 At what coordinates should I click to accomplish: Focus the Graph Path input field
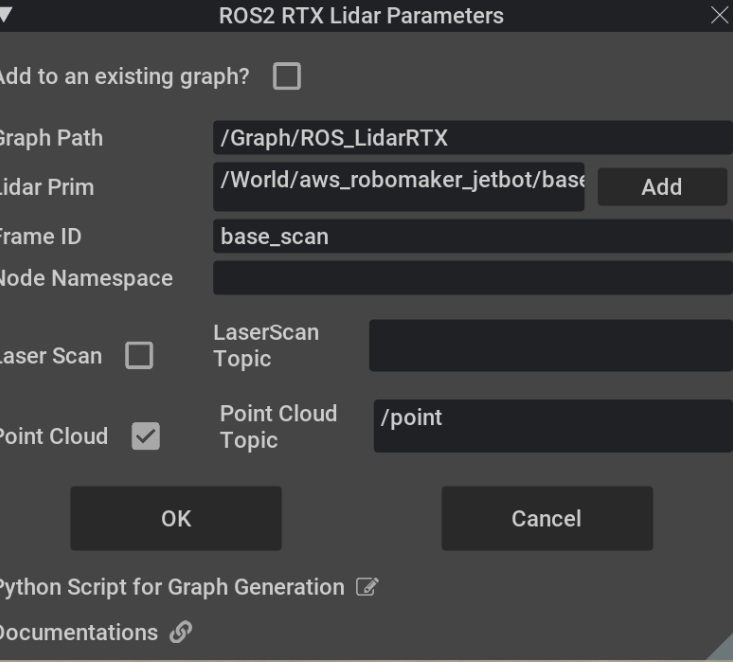(473, 137)
